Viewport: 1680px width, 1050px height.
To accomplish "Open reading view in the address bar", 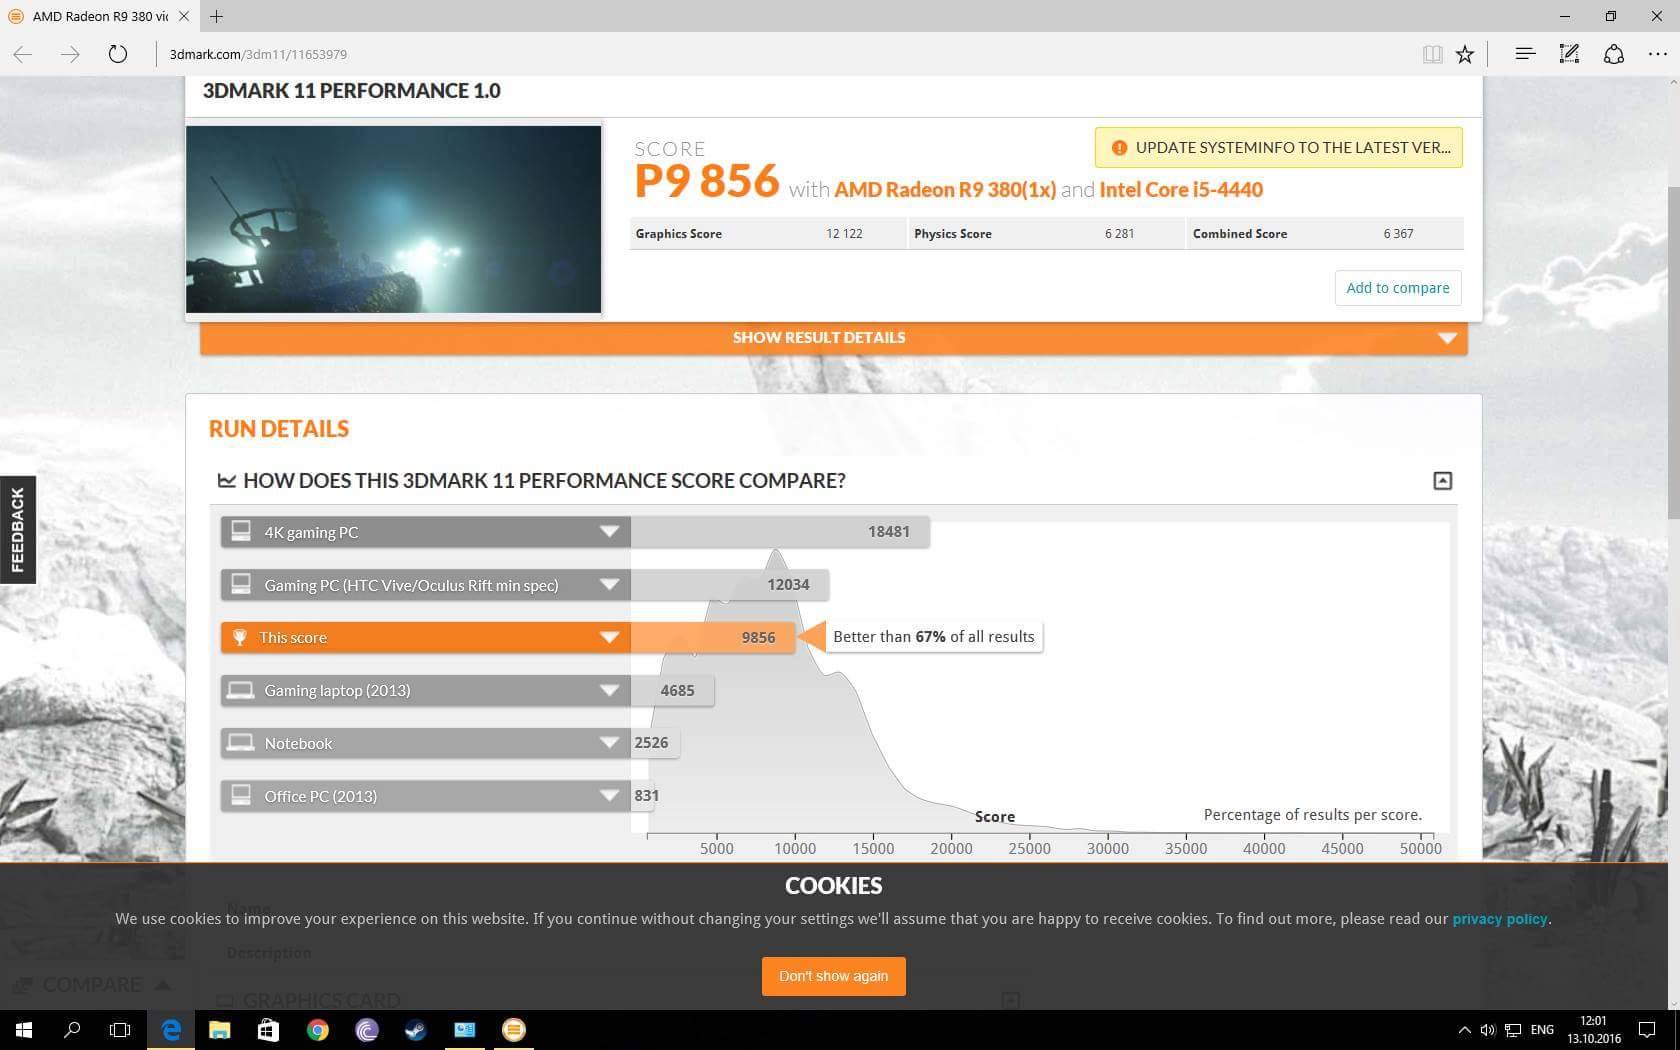I will (1432, 54).
